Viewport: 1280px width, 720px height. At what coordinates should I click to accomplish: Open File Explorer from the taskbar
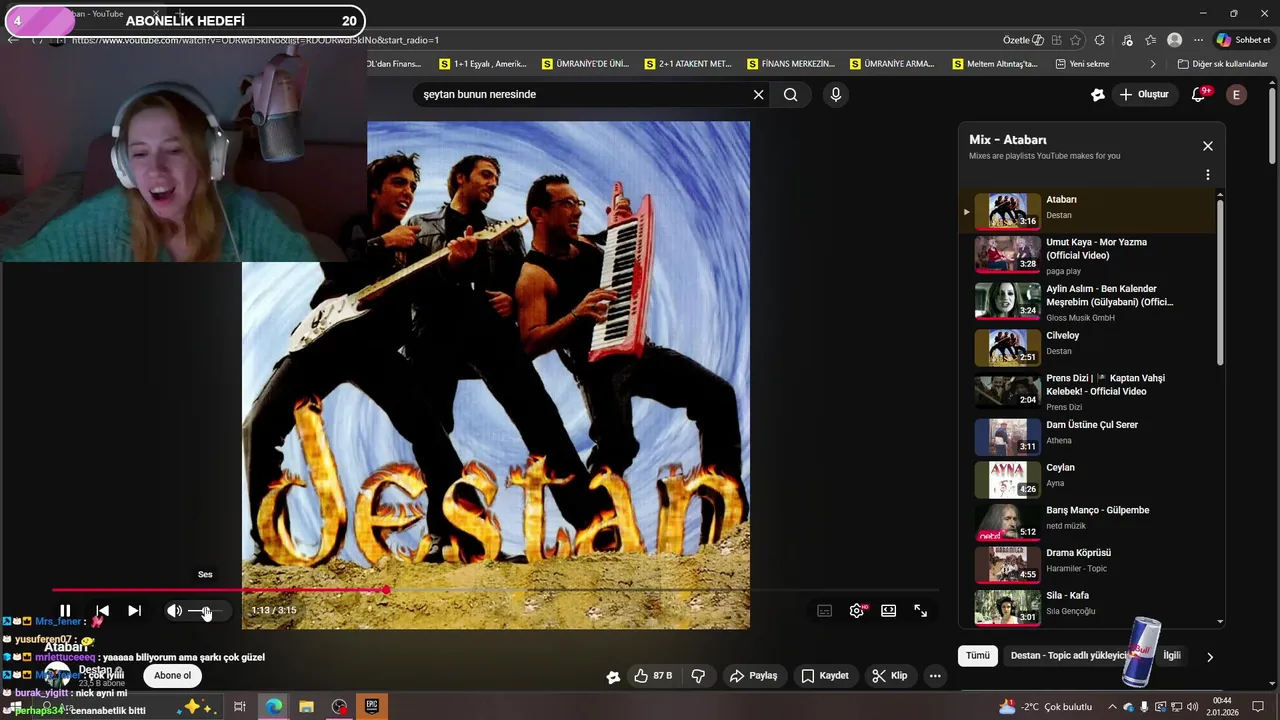tap(306, 707)
